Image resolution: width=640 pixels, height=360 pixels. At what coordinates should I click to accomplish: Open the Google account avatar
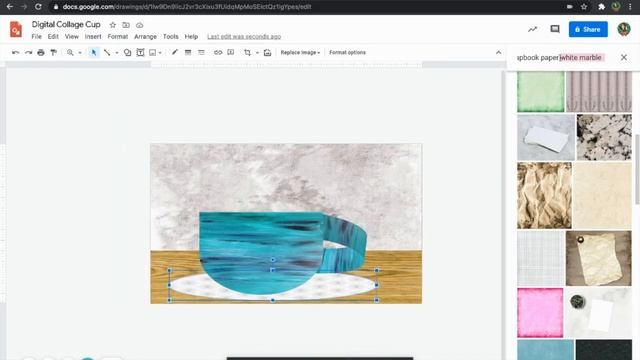(x=624, y=29)
